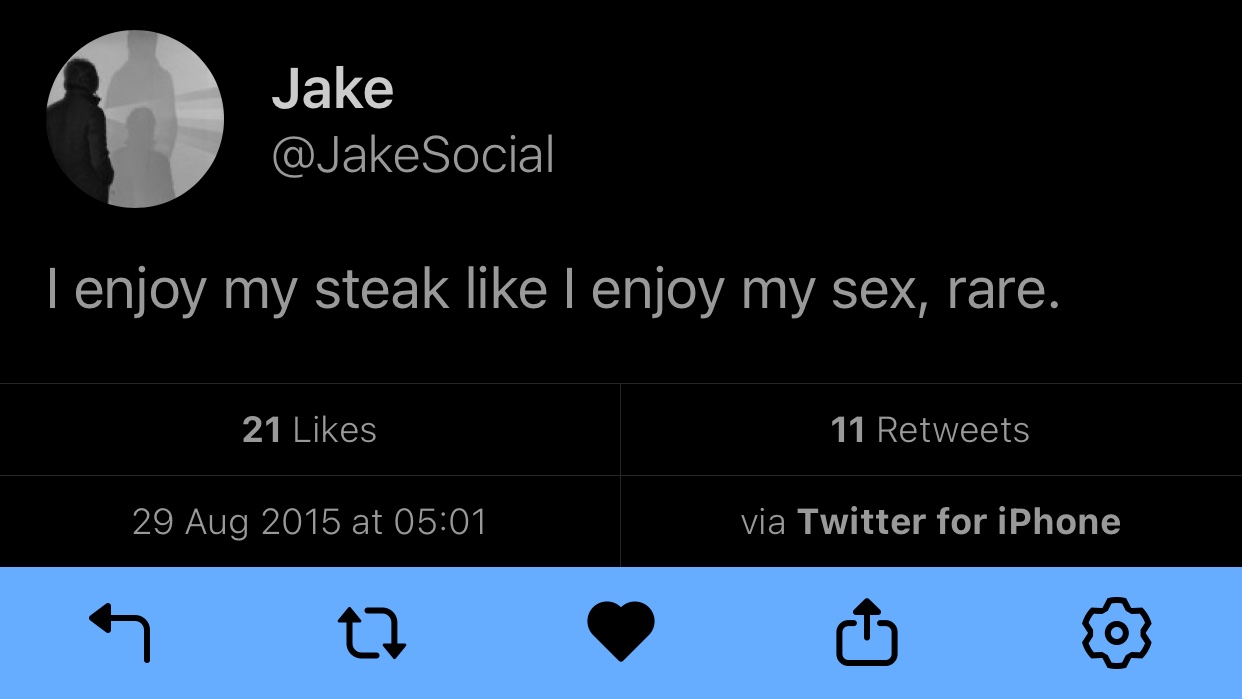Click the first "enjoy" in the tweet

pos(140,291)
